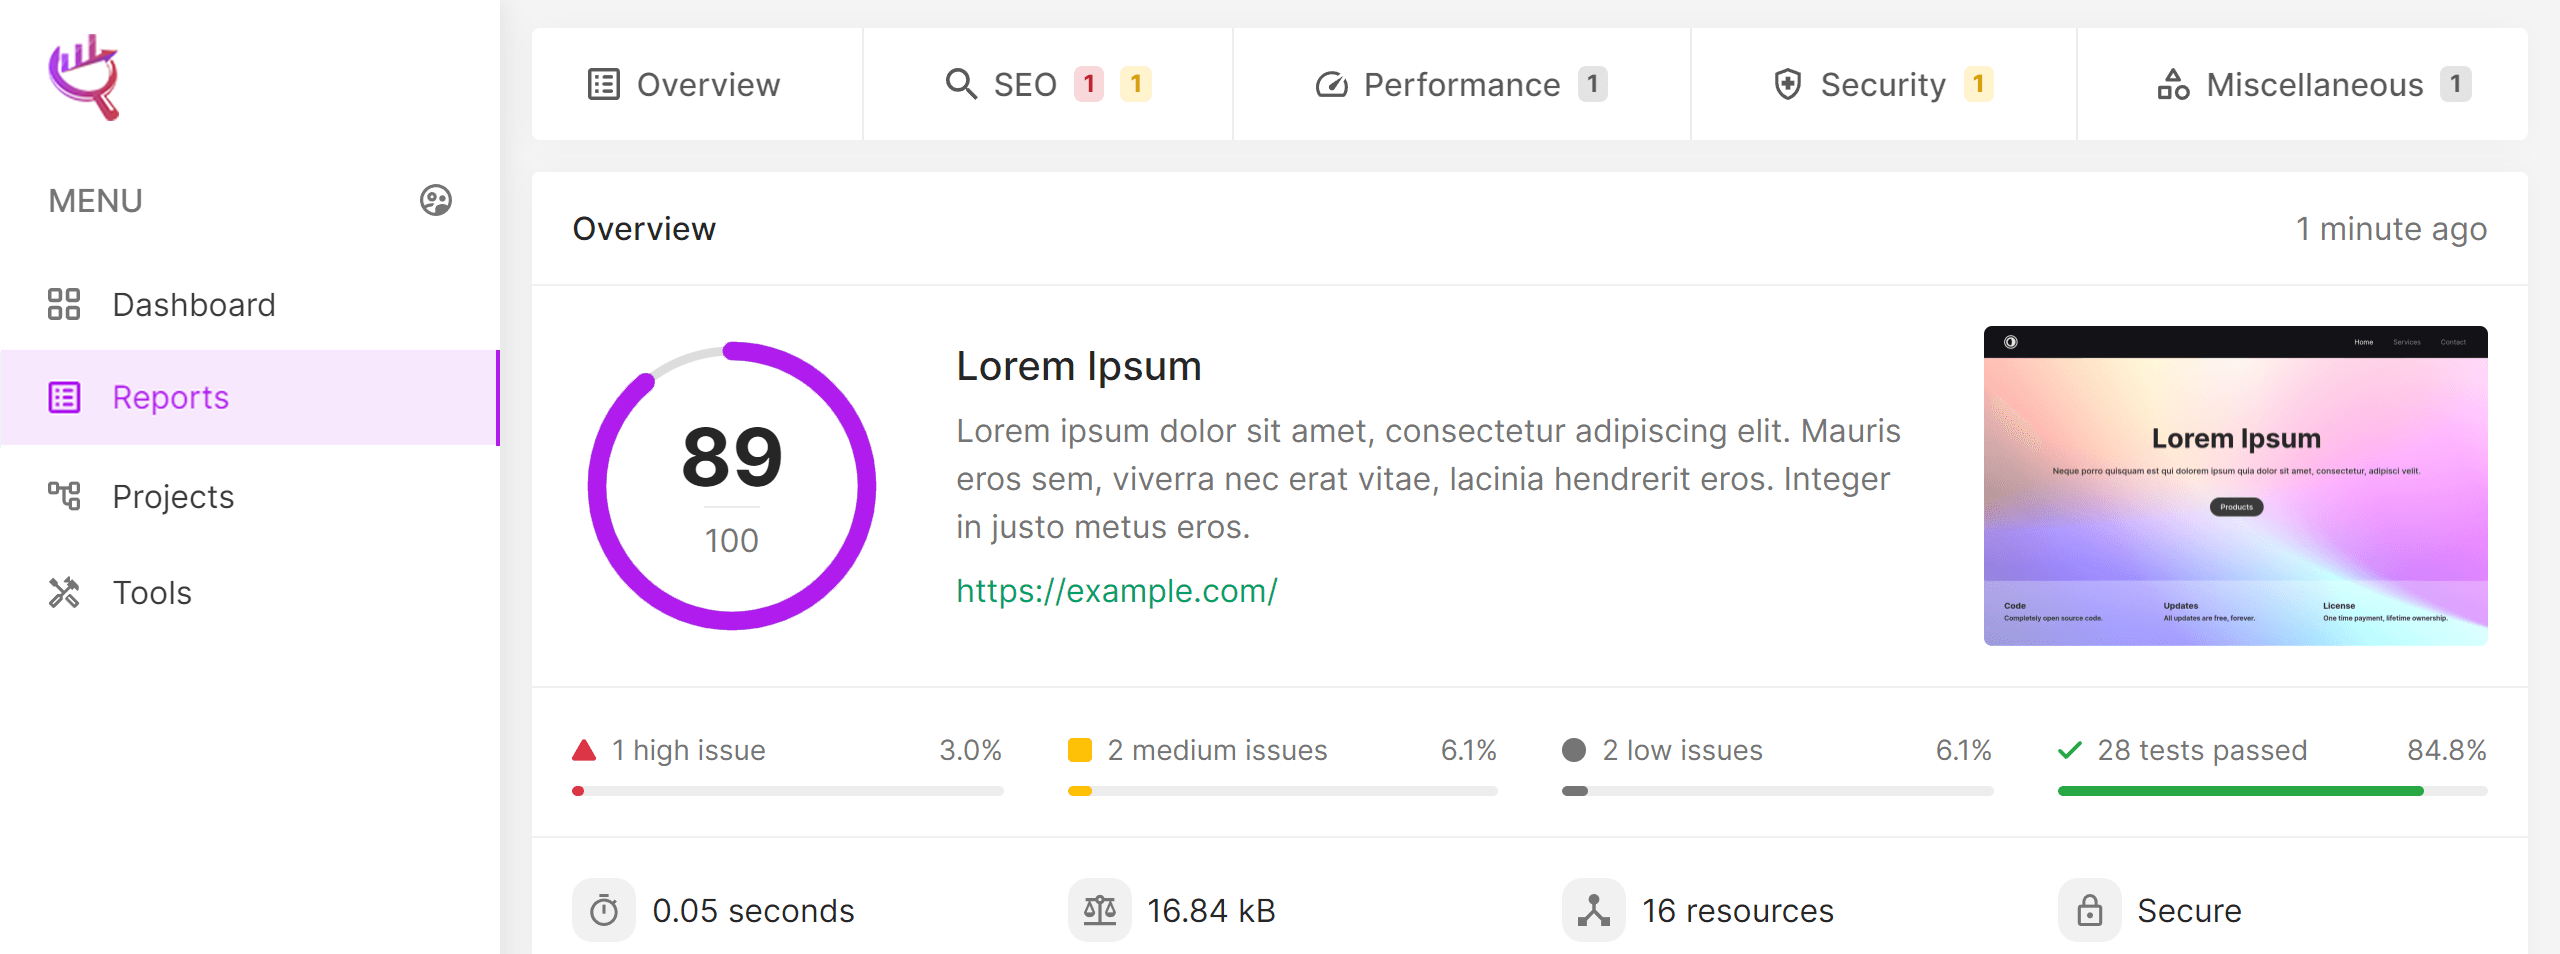Click the Lorem Ipsum website preview thumbnail
This screenshot has width=2560, height=954.
click(x=2236, y=485)
